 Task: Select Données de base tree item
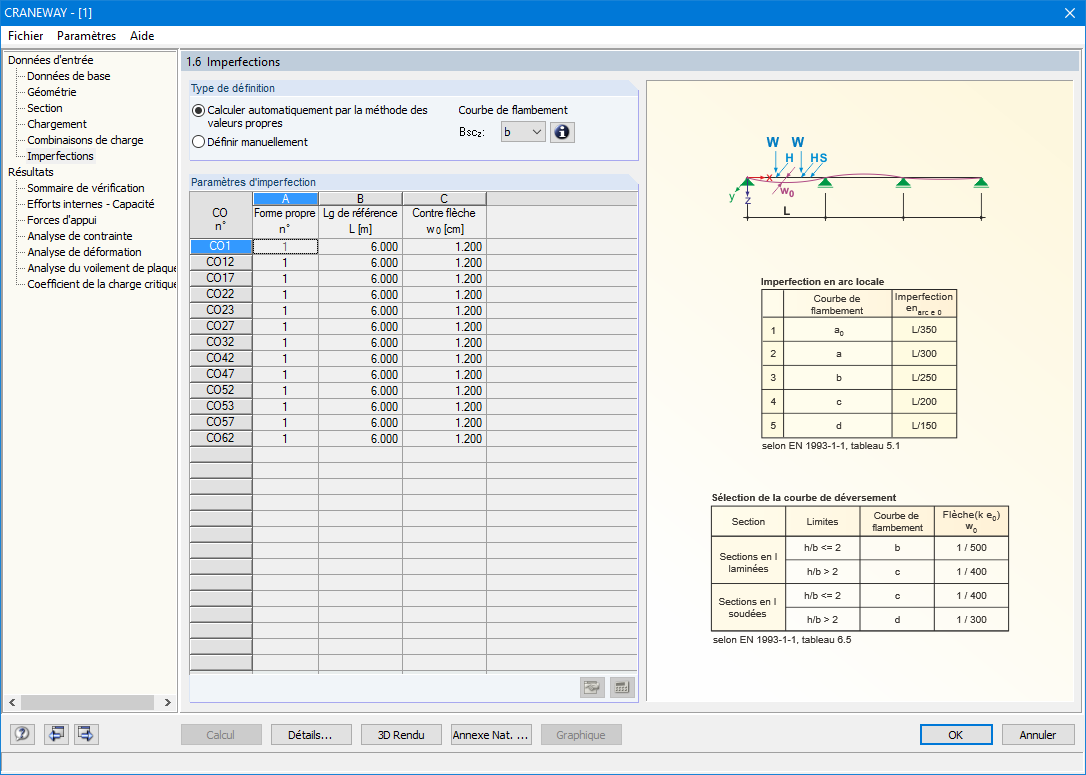69,76
